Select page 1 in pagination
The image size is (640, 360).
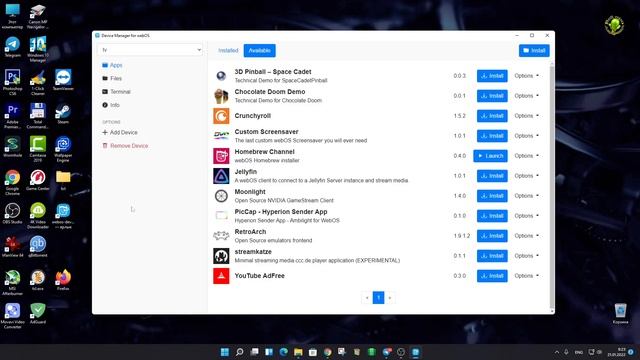pyautogui.click(x=378, y=298)
